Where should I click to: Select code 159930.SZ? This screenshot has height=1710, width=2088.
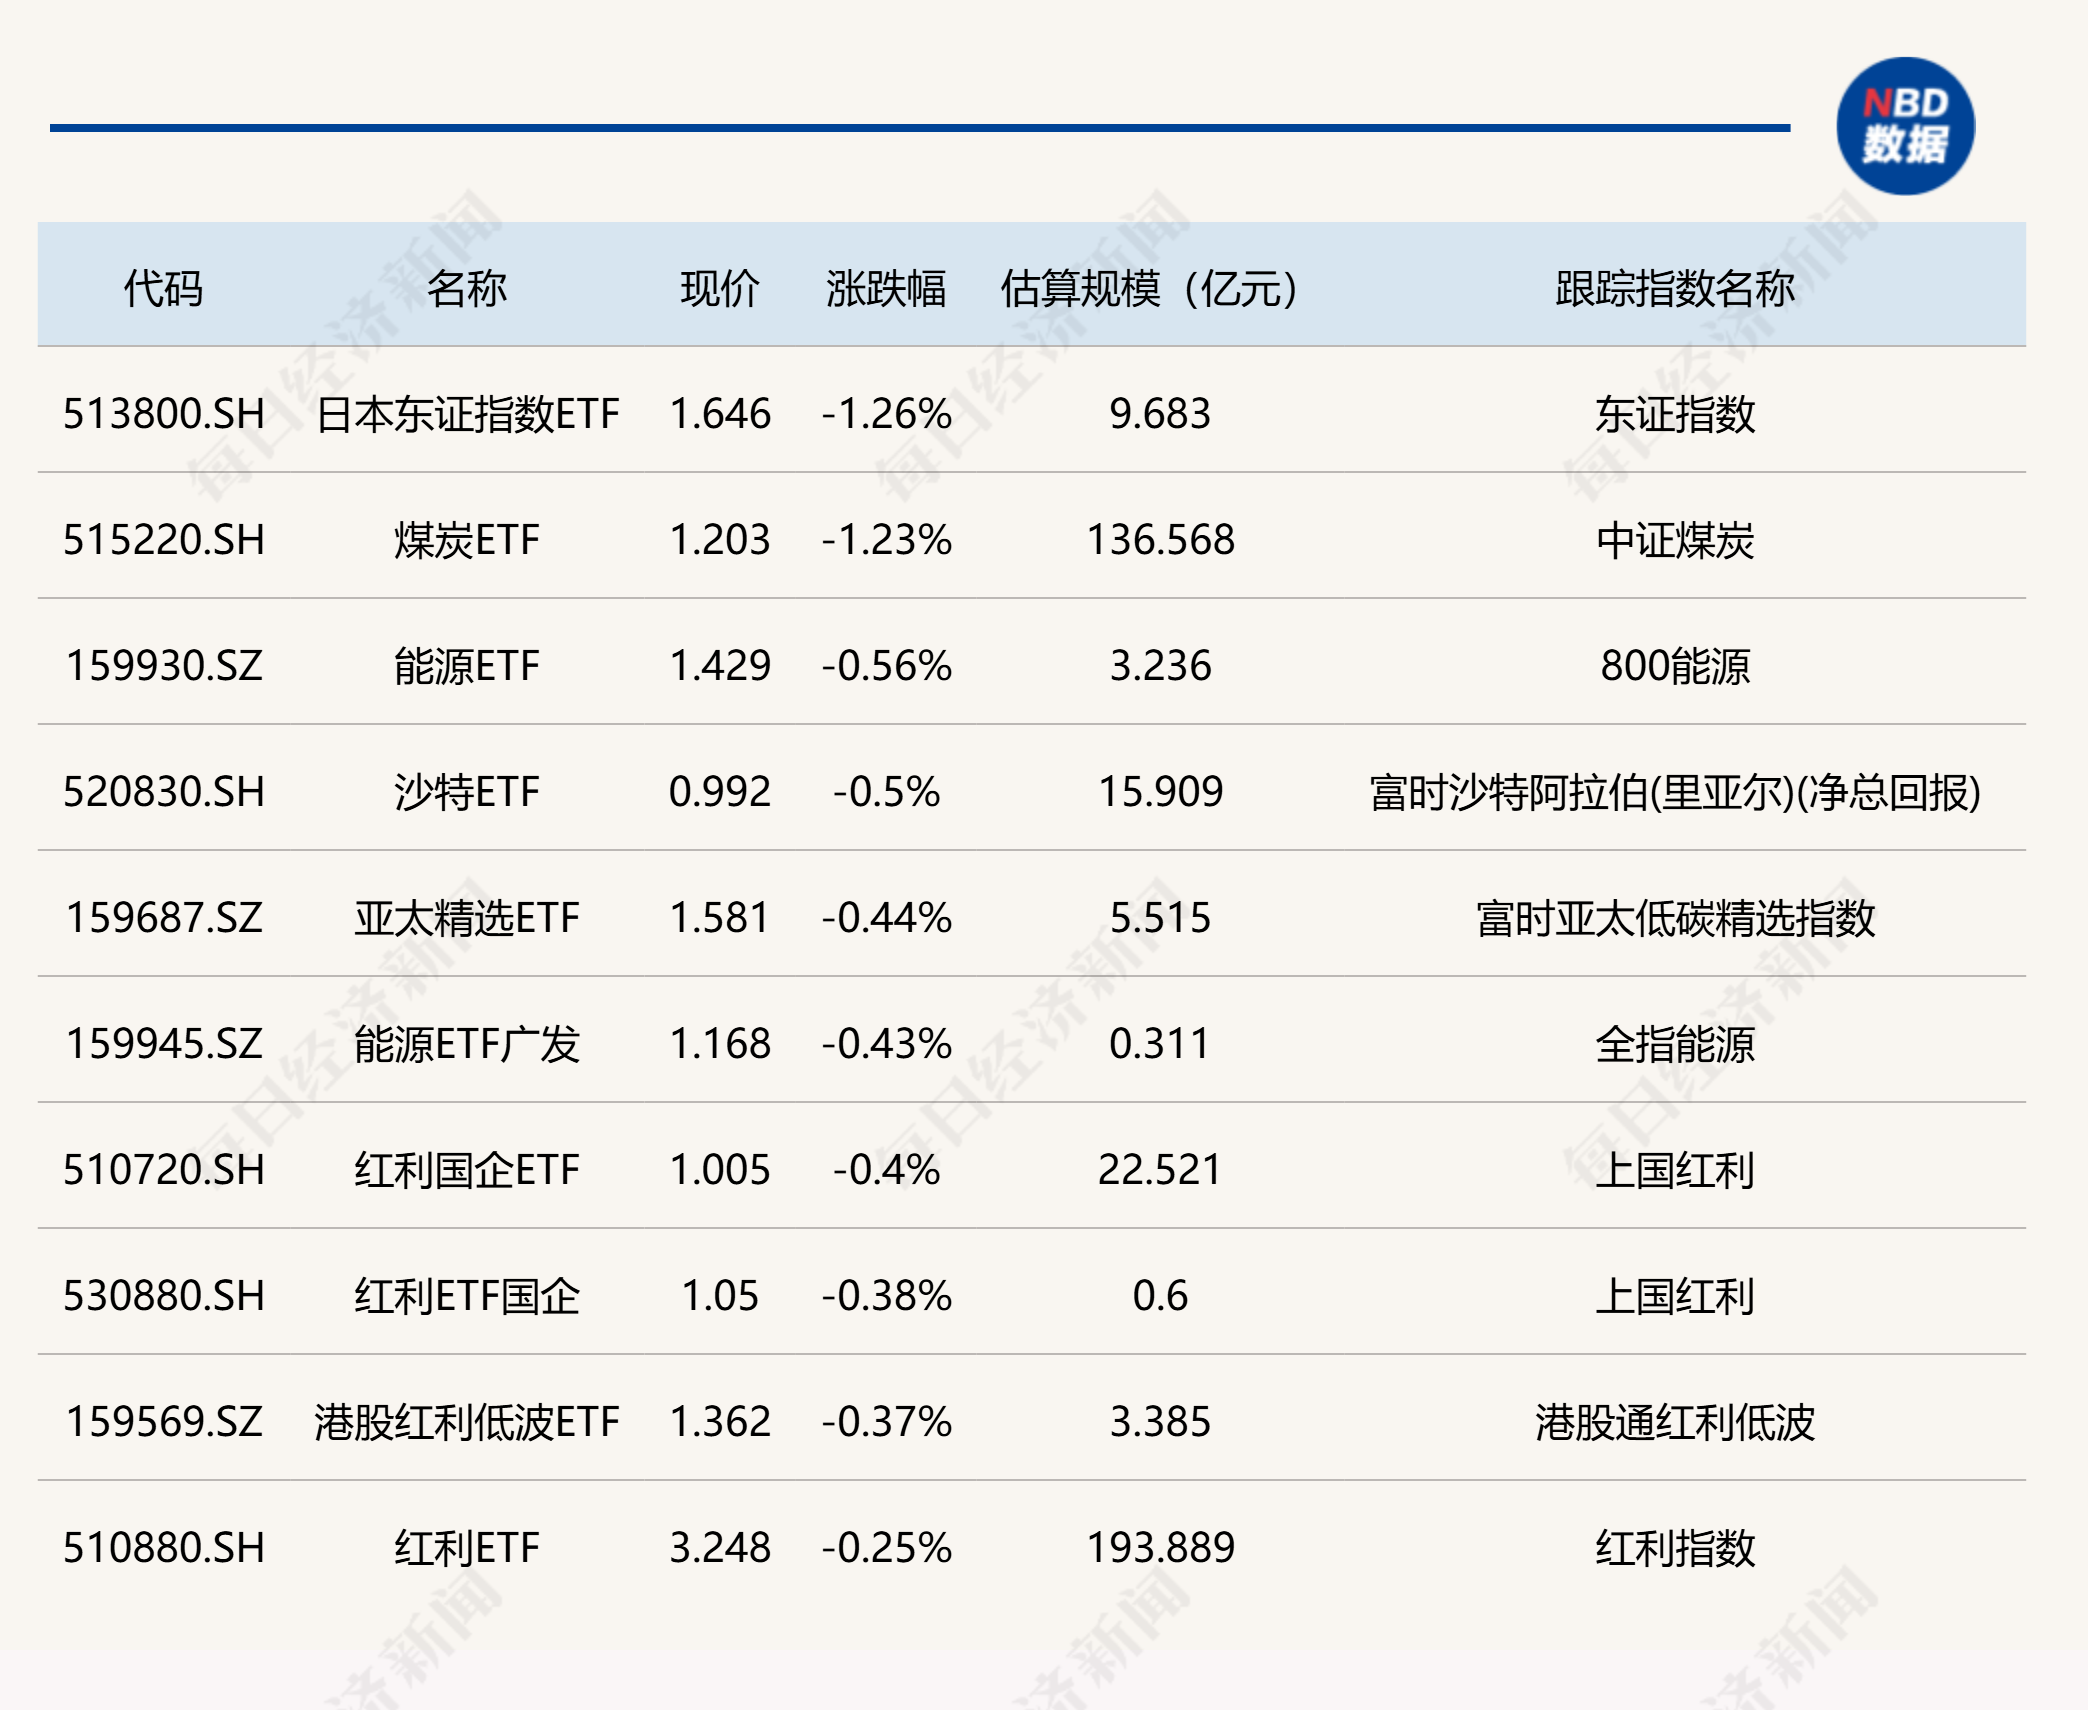pos(164,666)
